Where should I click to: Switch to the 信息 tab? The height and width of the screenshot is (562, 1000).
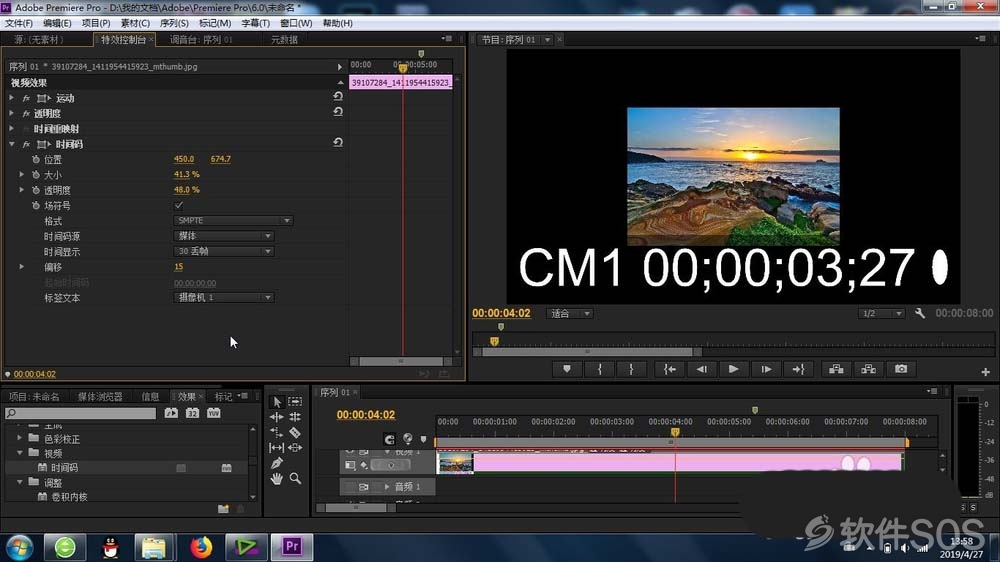(151, 397)
